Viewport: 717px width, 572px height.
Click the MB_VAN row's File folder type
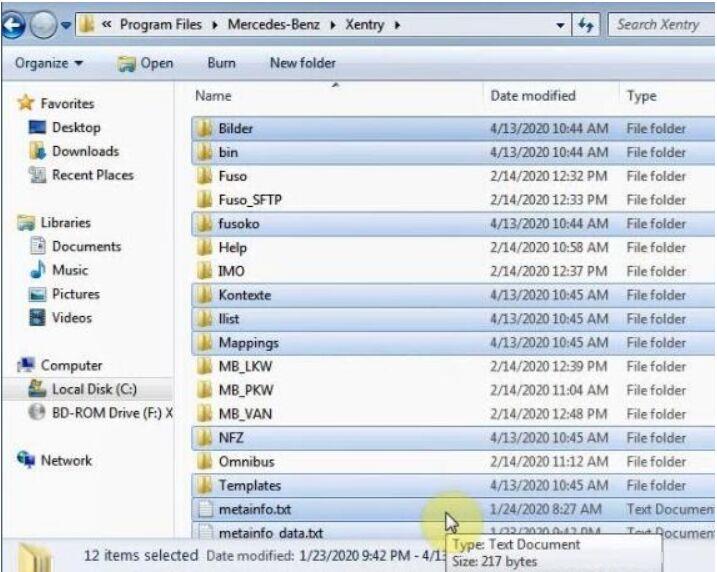click(x=656, y=414)
